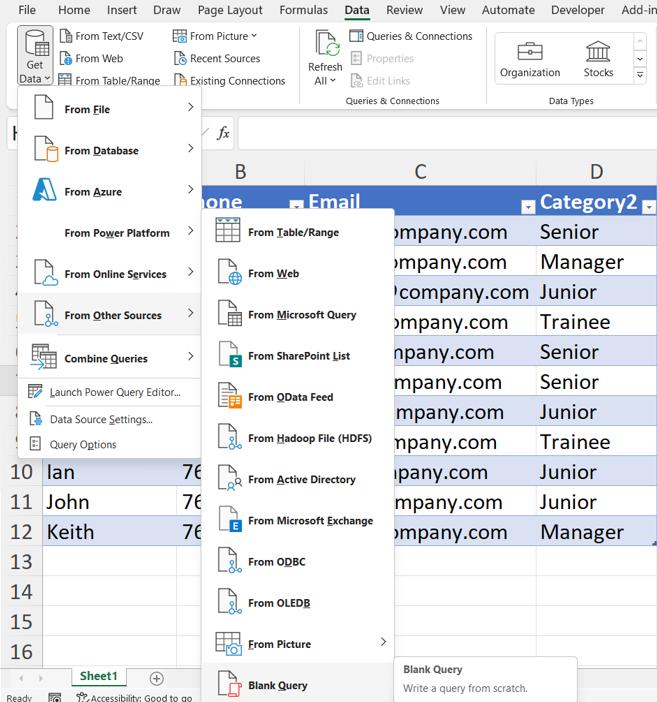
Task: Choose From Web in the submenu
Action: (x=297, y=273)
